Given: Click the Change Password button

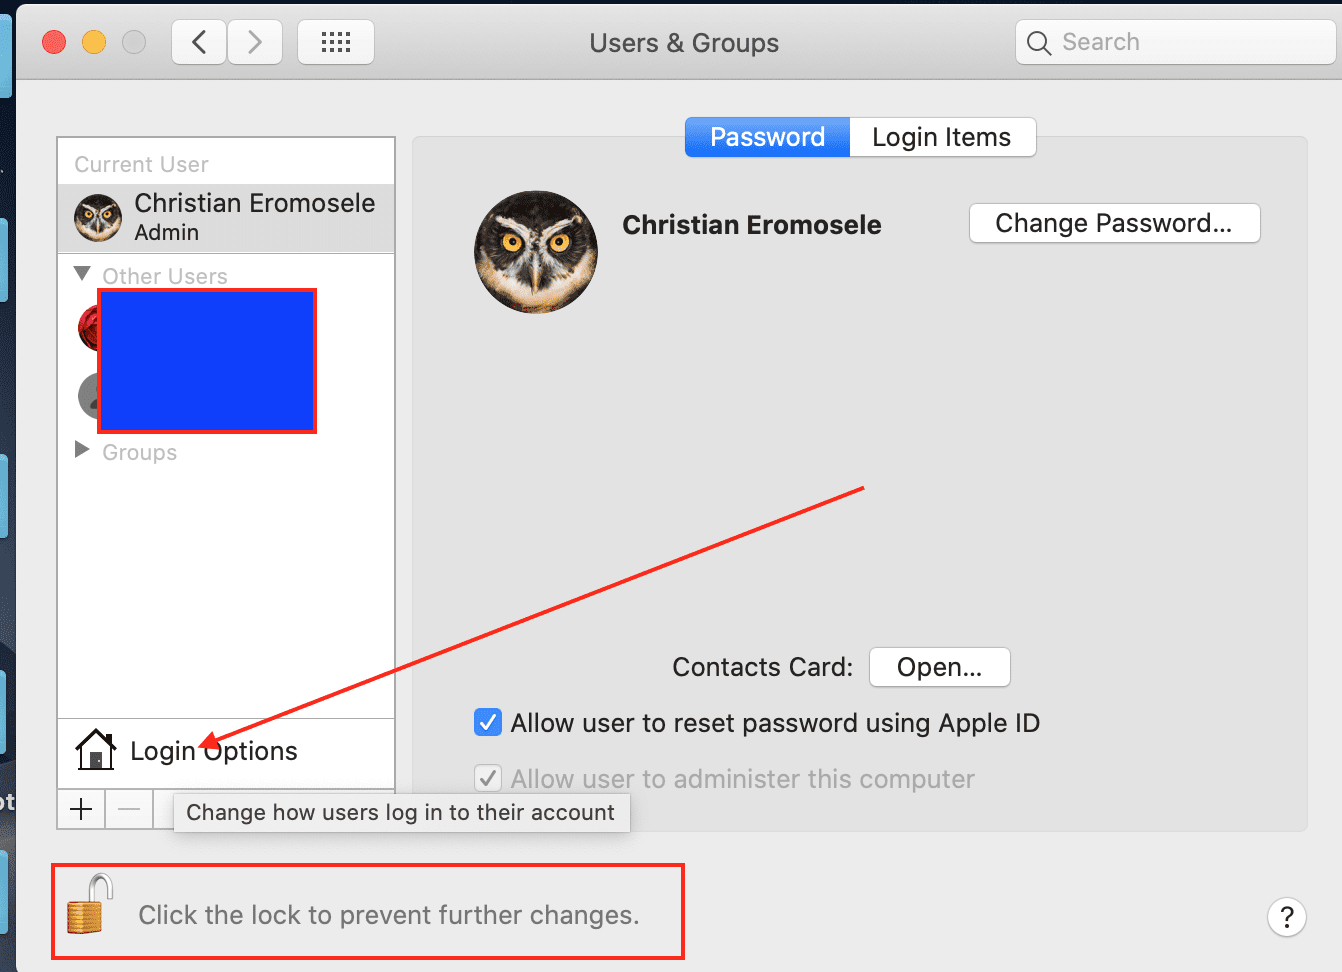Looking at the screenshot, I should [1114, 223].
